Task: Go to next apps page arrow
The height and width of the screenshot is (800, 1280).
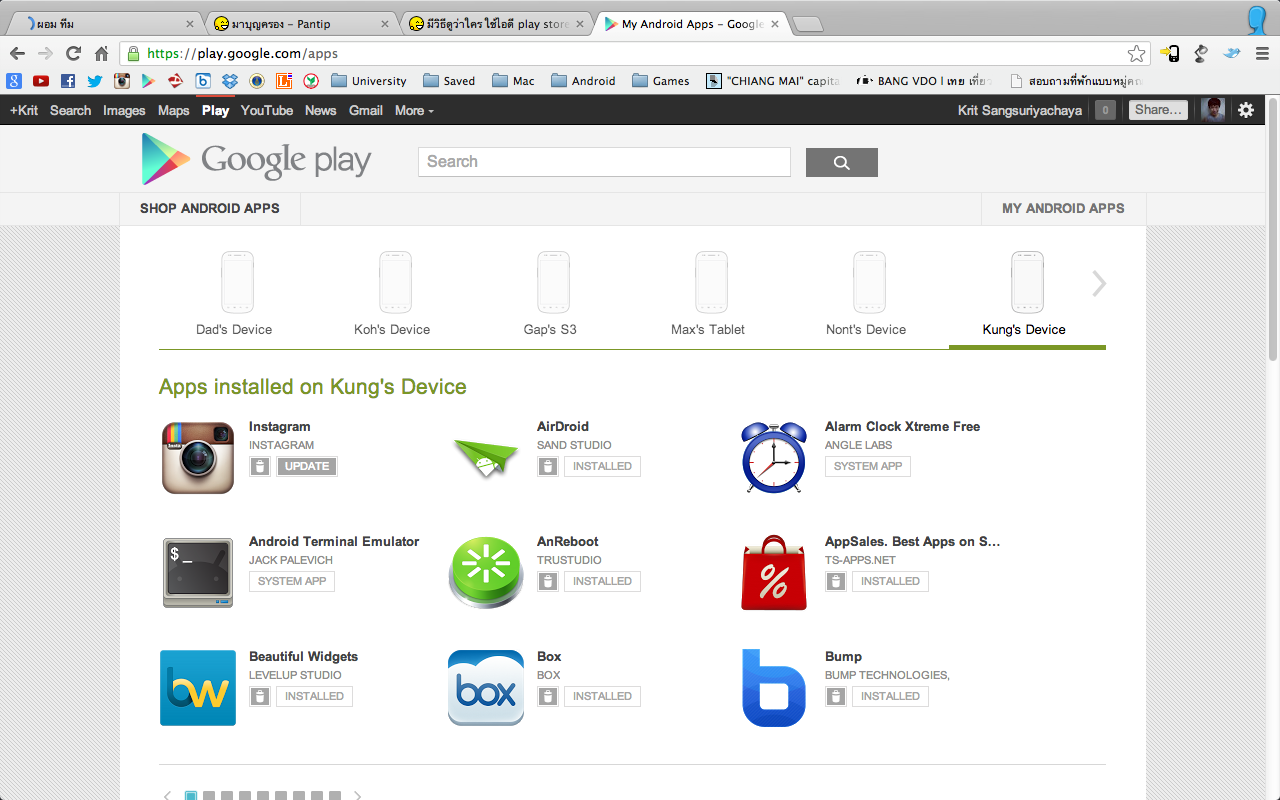Action: 357,796
